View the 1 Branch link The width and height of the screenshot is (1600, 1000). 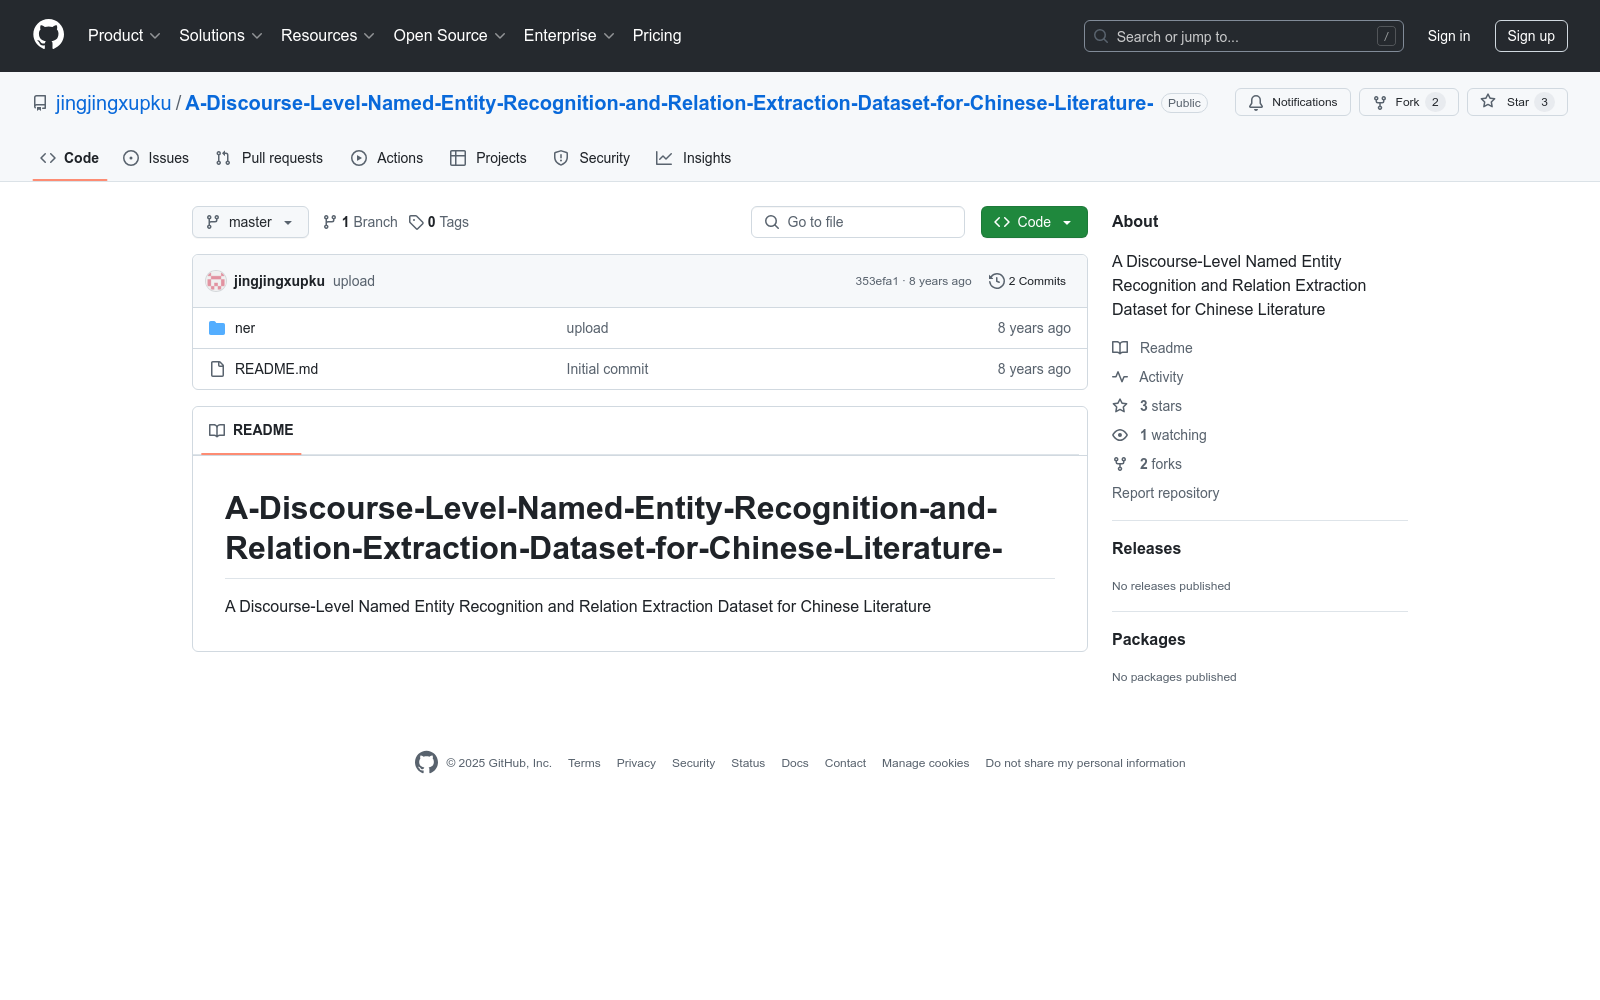[x=360, y=222]
